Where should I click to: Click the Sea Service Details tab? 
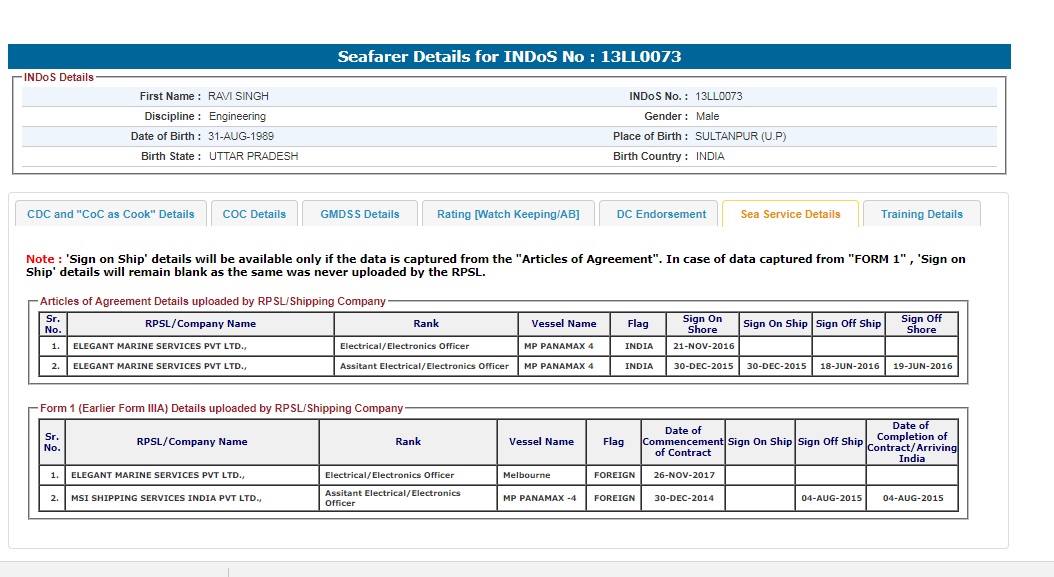click(790, 214)
